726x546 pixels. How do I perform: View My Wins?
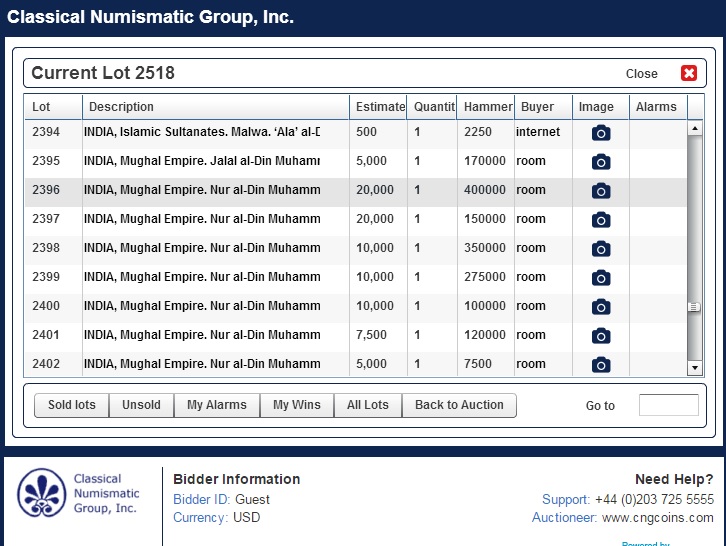(296, 405)
